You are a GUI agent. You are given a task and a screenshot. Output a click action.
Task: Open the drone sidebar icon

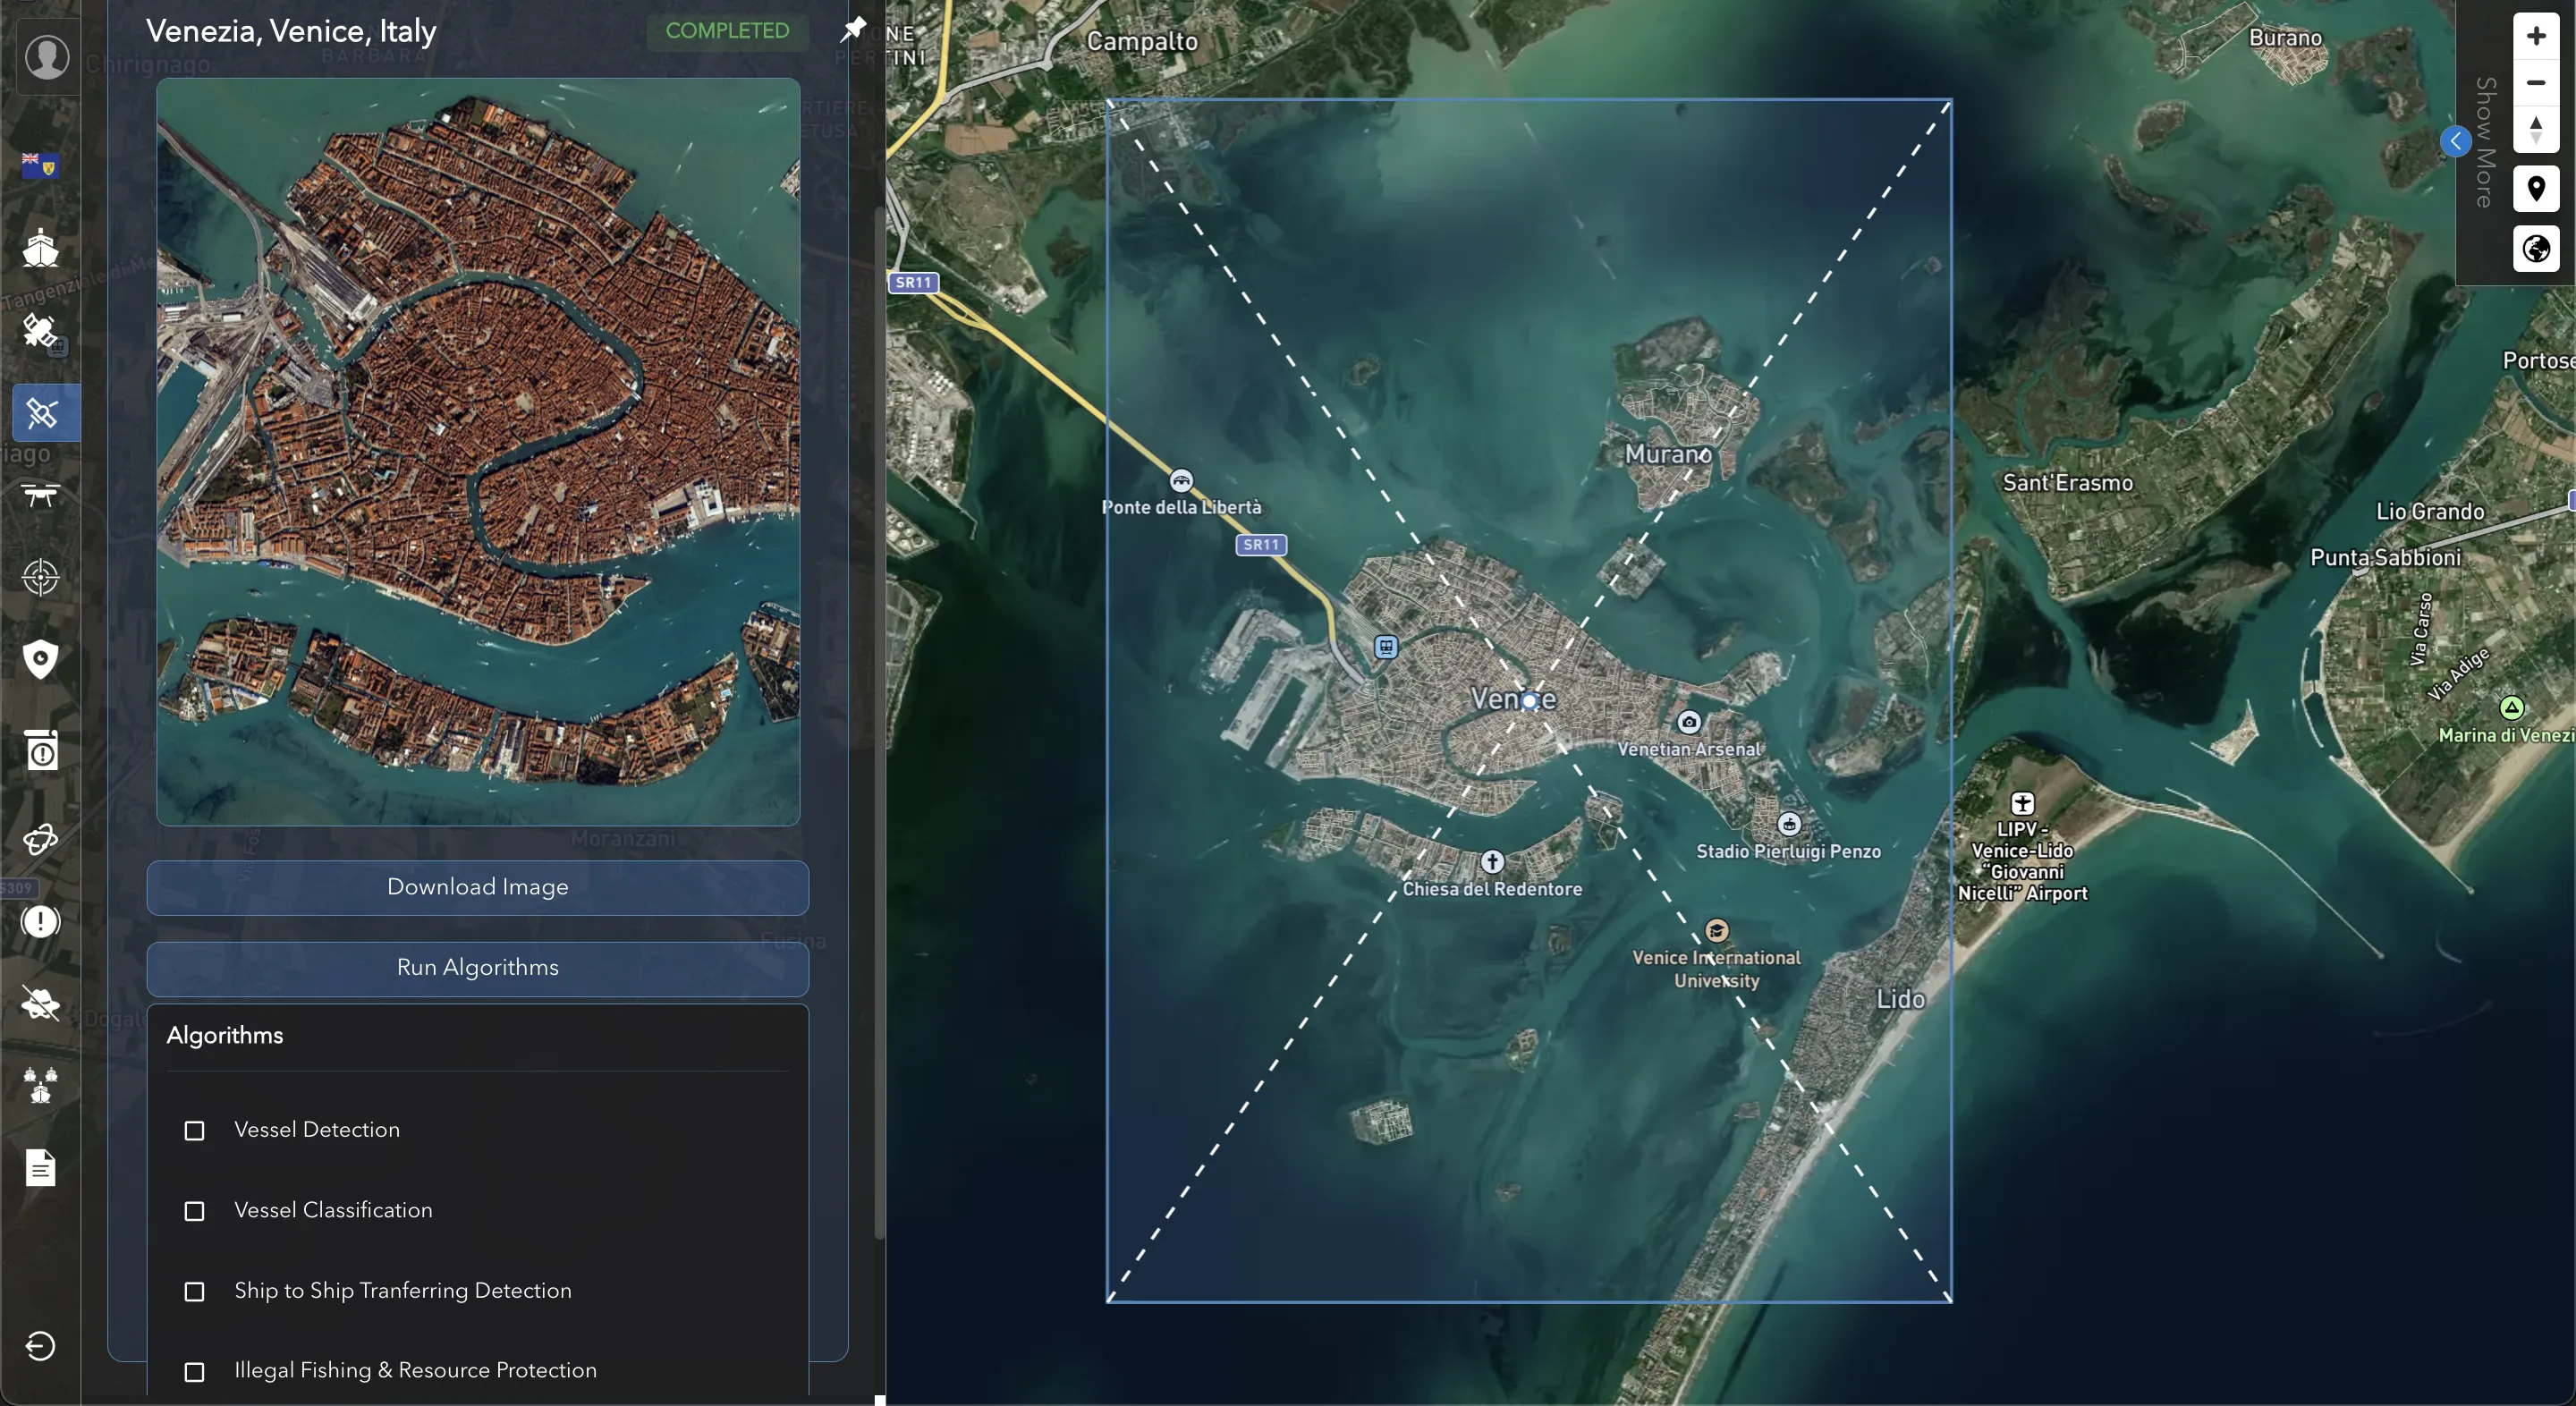[41, 495]
